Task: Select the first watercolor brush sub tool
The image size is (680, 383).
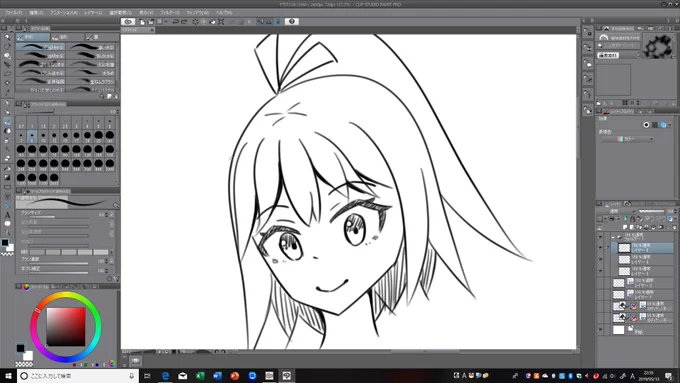Action: click(x=41, y=47)
